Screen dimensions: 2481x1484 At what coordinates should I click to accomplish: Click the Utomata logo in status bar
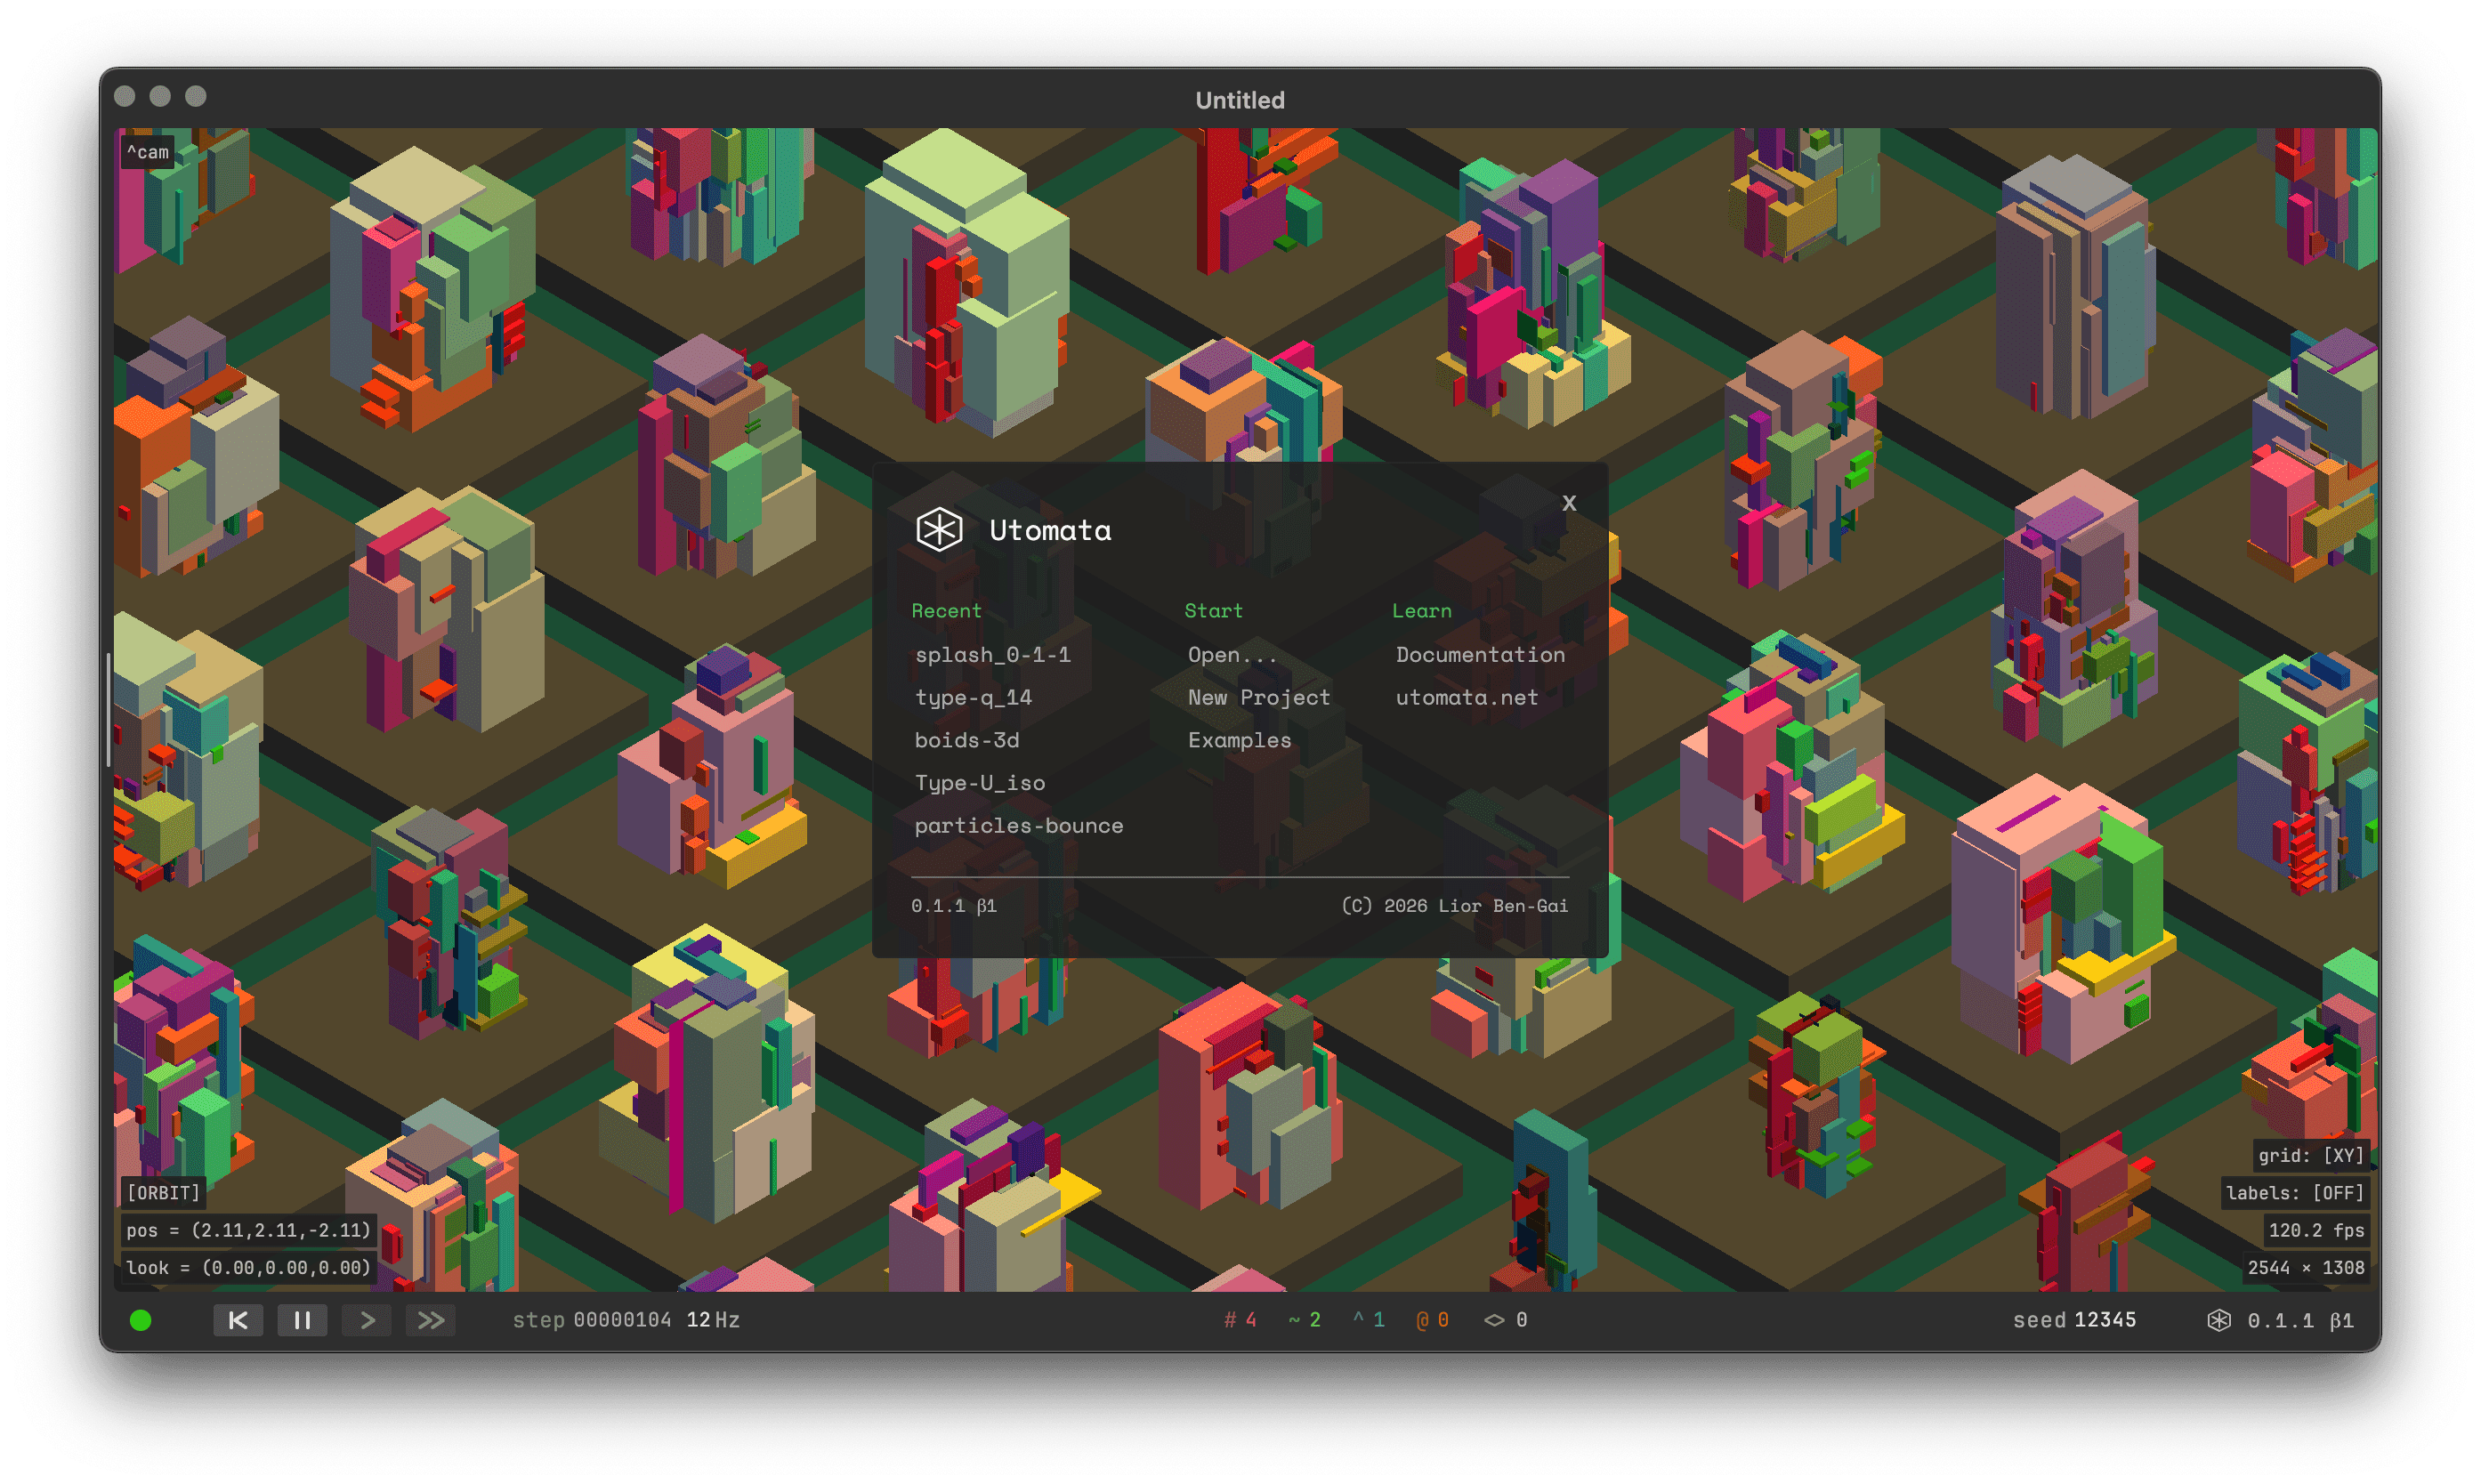[x=2218, y=1320]
